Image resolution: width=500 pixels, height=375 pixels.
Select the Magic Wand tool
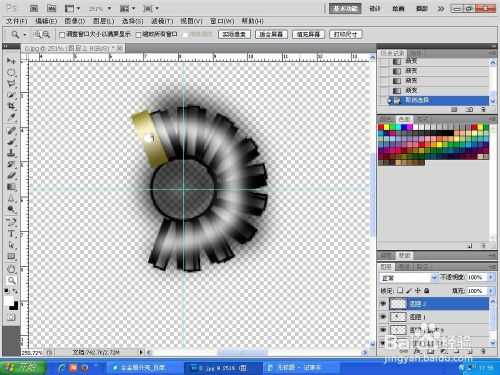click(x=11, y=95)
